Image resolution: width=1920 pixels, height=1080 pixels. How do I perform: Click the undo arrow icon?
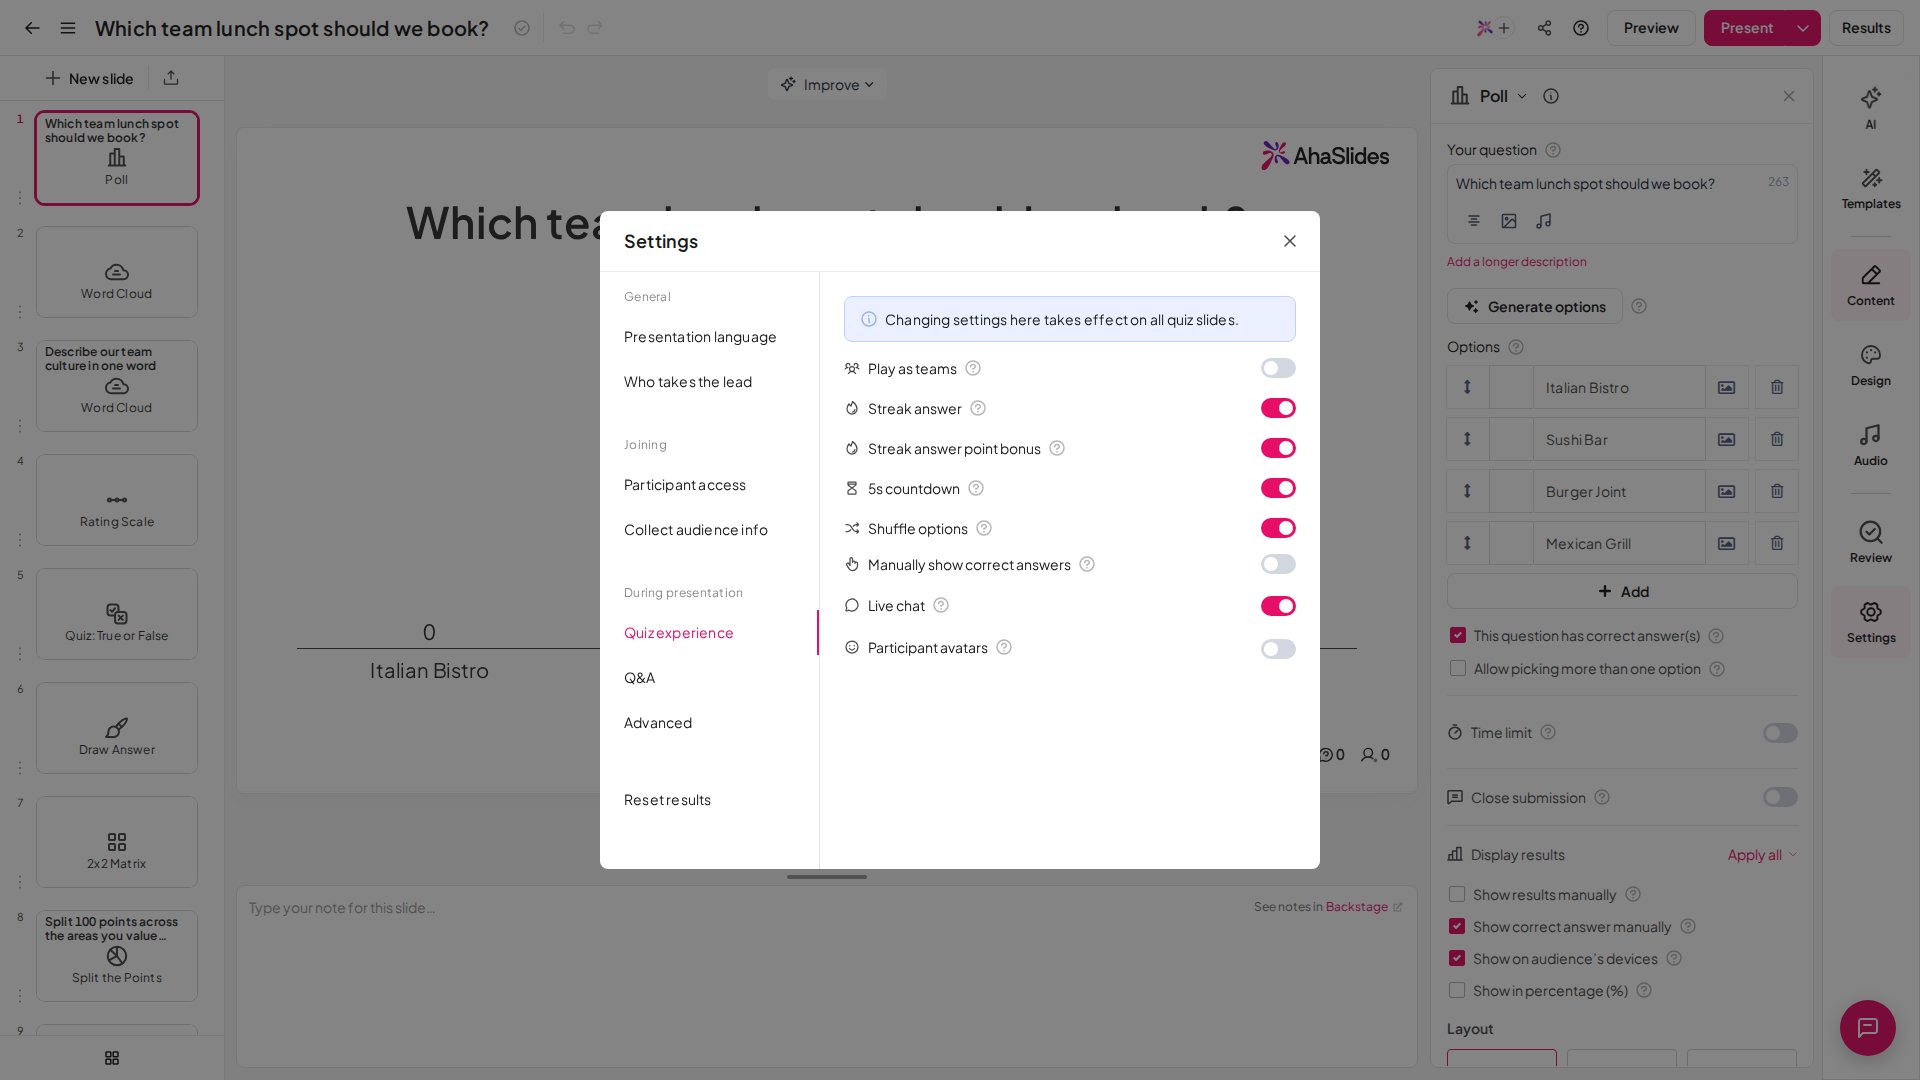567,28
